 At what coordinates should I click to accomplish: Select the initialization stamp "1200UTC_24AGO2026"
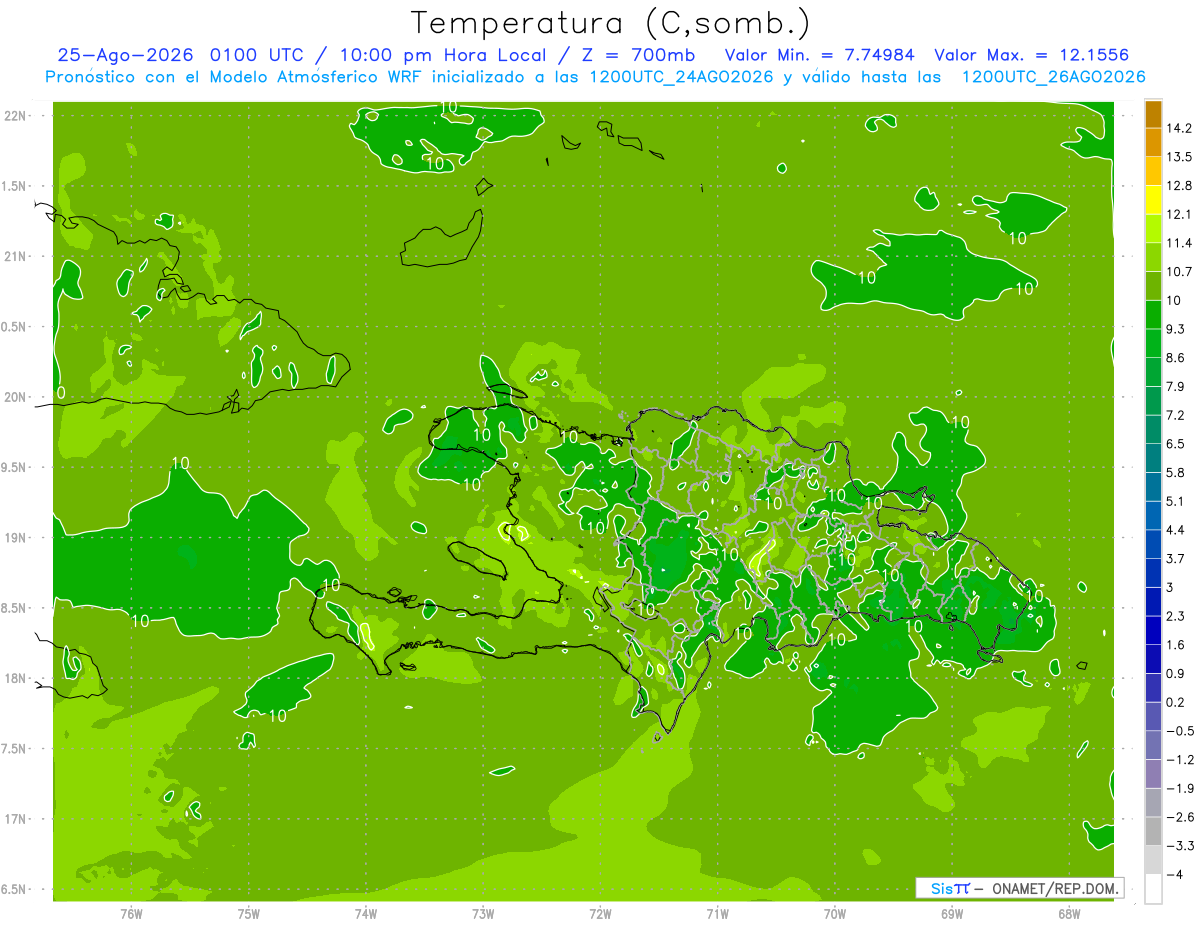click(x=681, y=77)
